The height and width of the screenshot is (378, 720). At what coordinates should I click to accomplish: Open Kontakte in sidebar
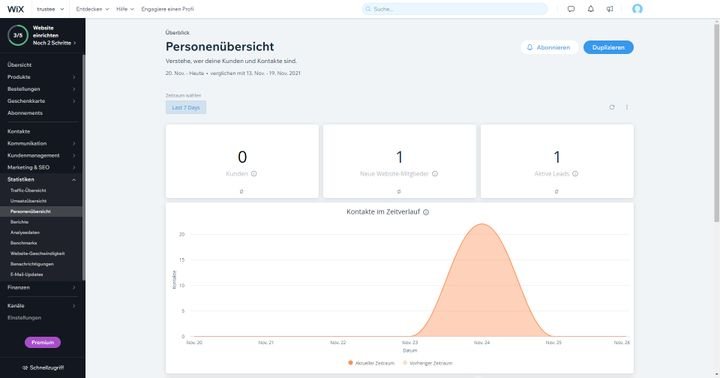click(x=19, y=131)
